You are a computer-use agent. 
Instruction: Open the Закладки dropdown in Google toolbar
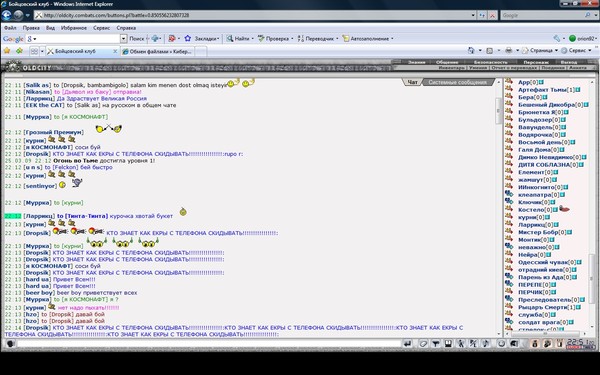tap(207, 39)
